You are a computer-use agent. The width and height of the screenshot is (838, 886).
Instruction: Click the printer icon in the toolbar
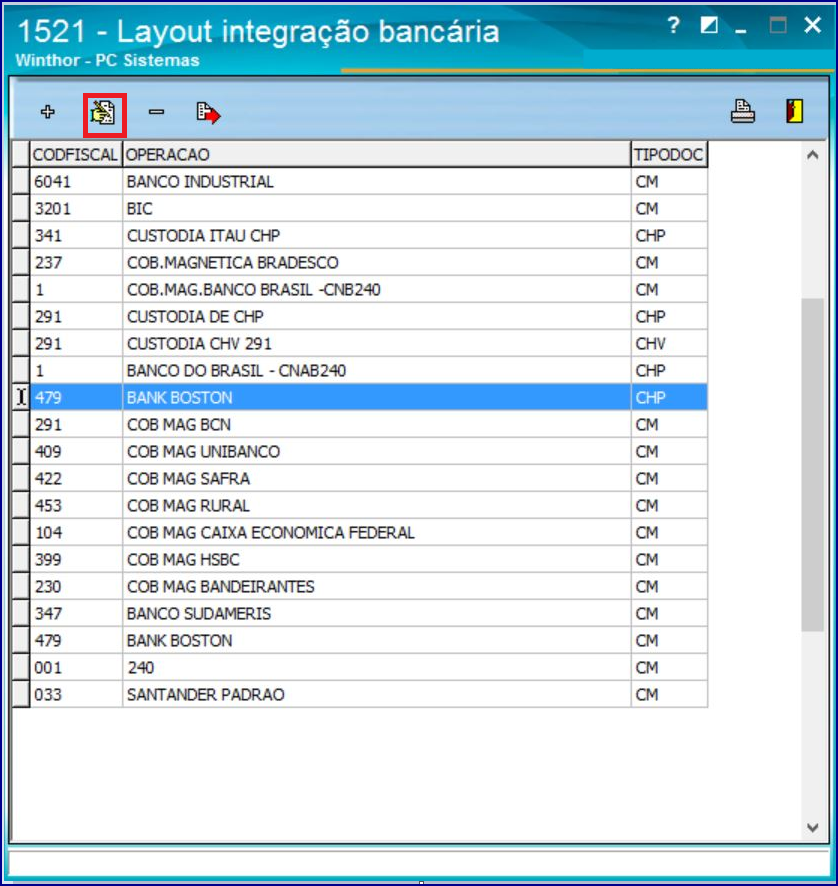coord(743,111)
